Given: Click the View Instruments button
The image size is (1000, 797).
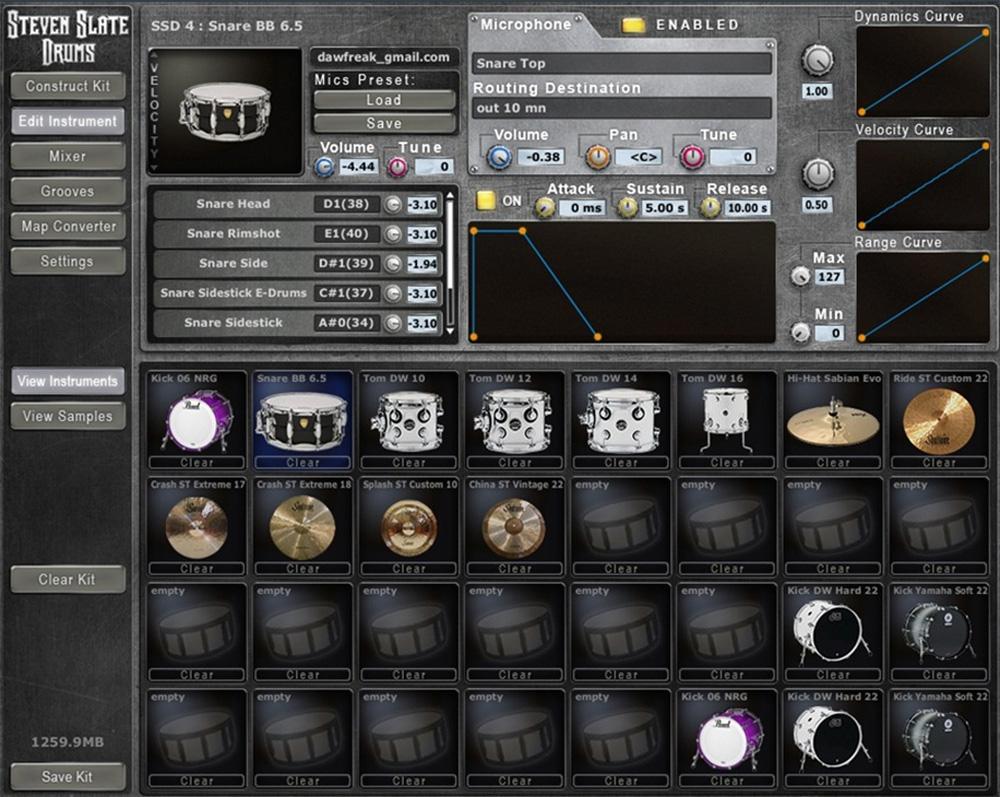Looking at the screenshot, I should [x=68, y=381].
